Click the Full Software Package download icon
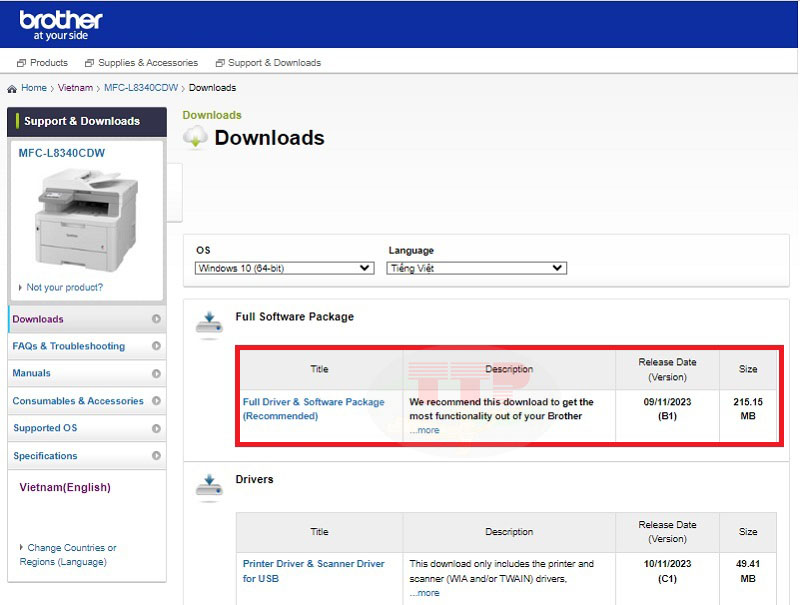Viewport: 800px width, 605px height. point(209,322)
